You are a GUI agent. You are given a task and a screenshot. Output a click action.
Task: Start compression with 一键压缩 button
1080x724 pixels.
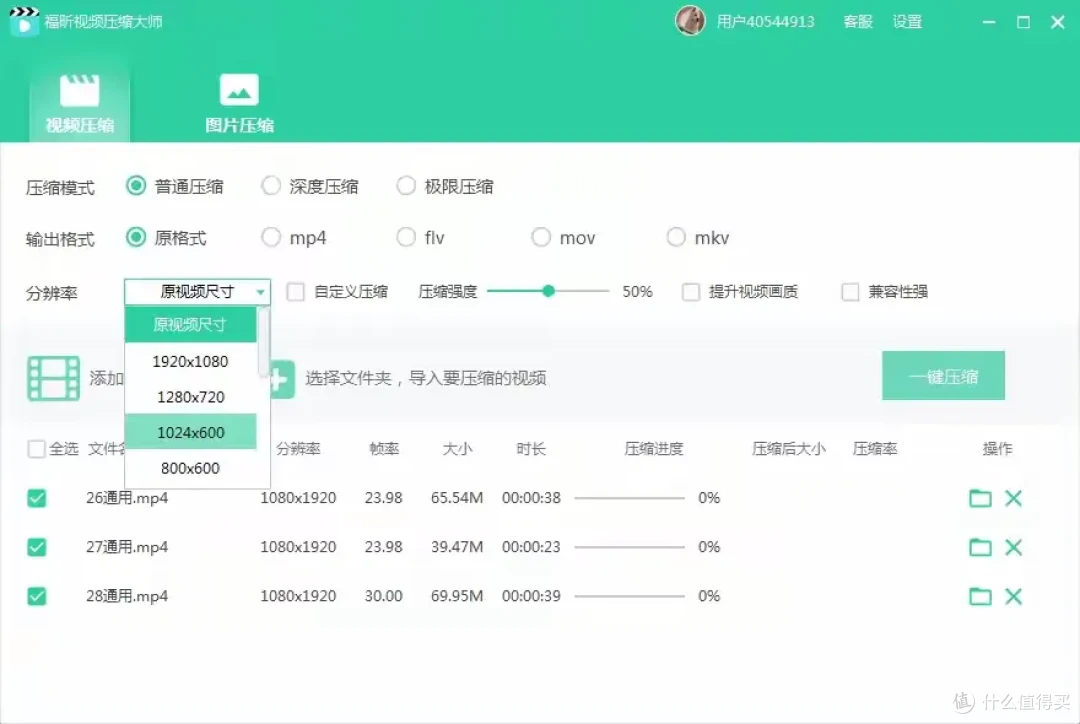(x=943, y=376)
